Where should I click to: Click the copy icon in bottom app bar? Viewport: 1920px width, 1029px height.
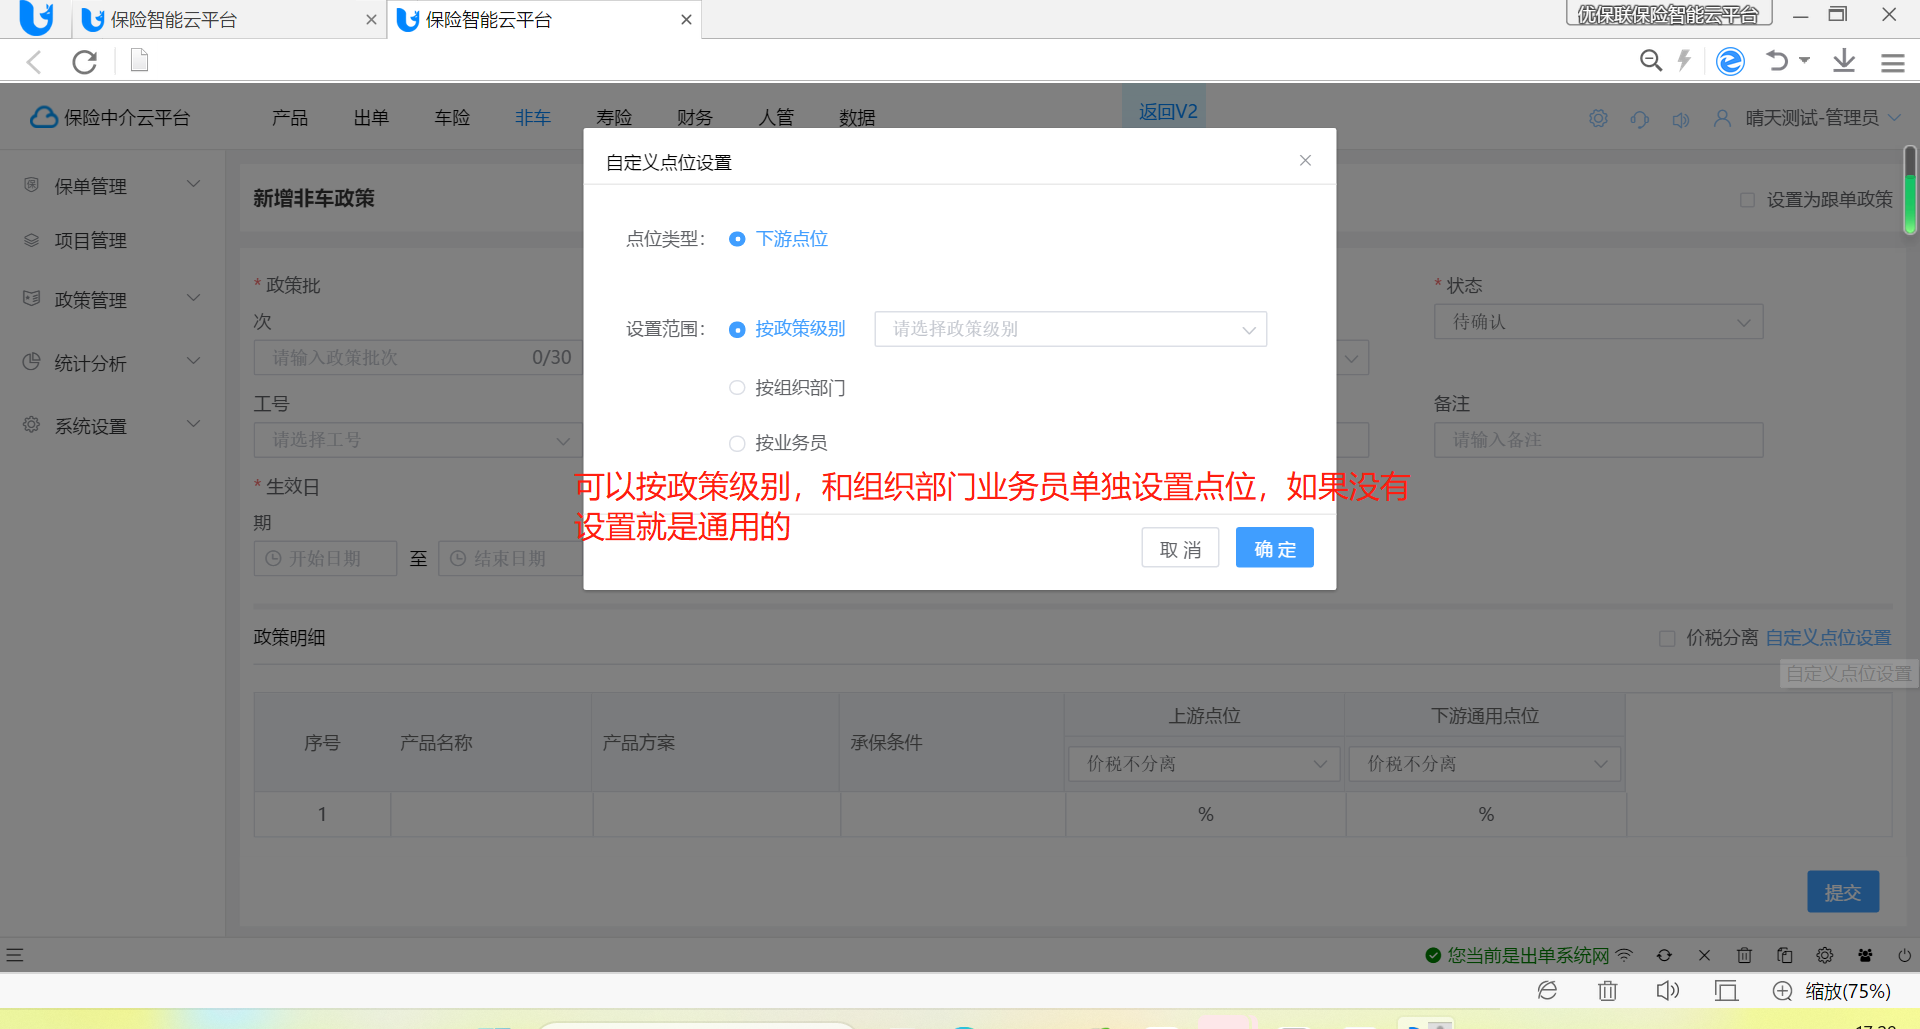(x=1784, y=955)
